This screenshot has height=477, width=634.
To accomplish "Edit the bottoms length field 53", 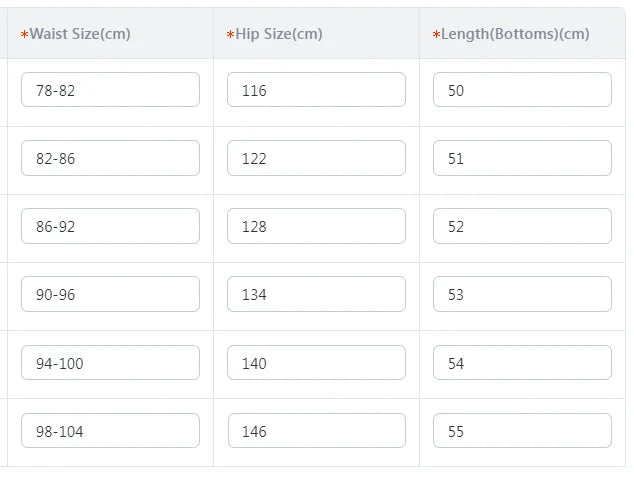I will 522,294.
